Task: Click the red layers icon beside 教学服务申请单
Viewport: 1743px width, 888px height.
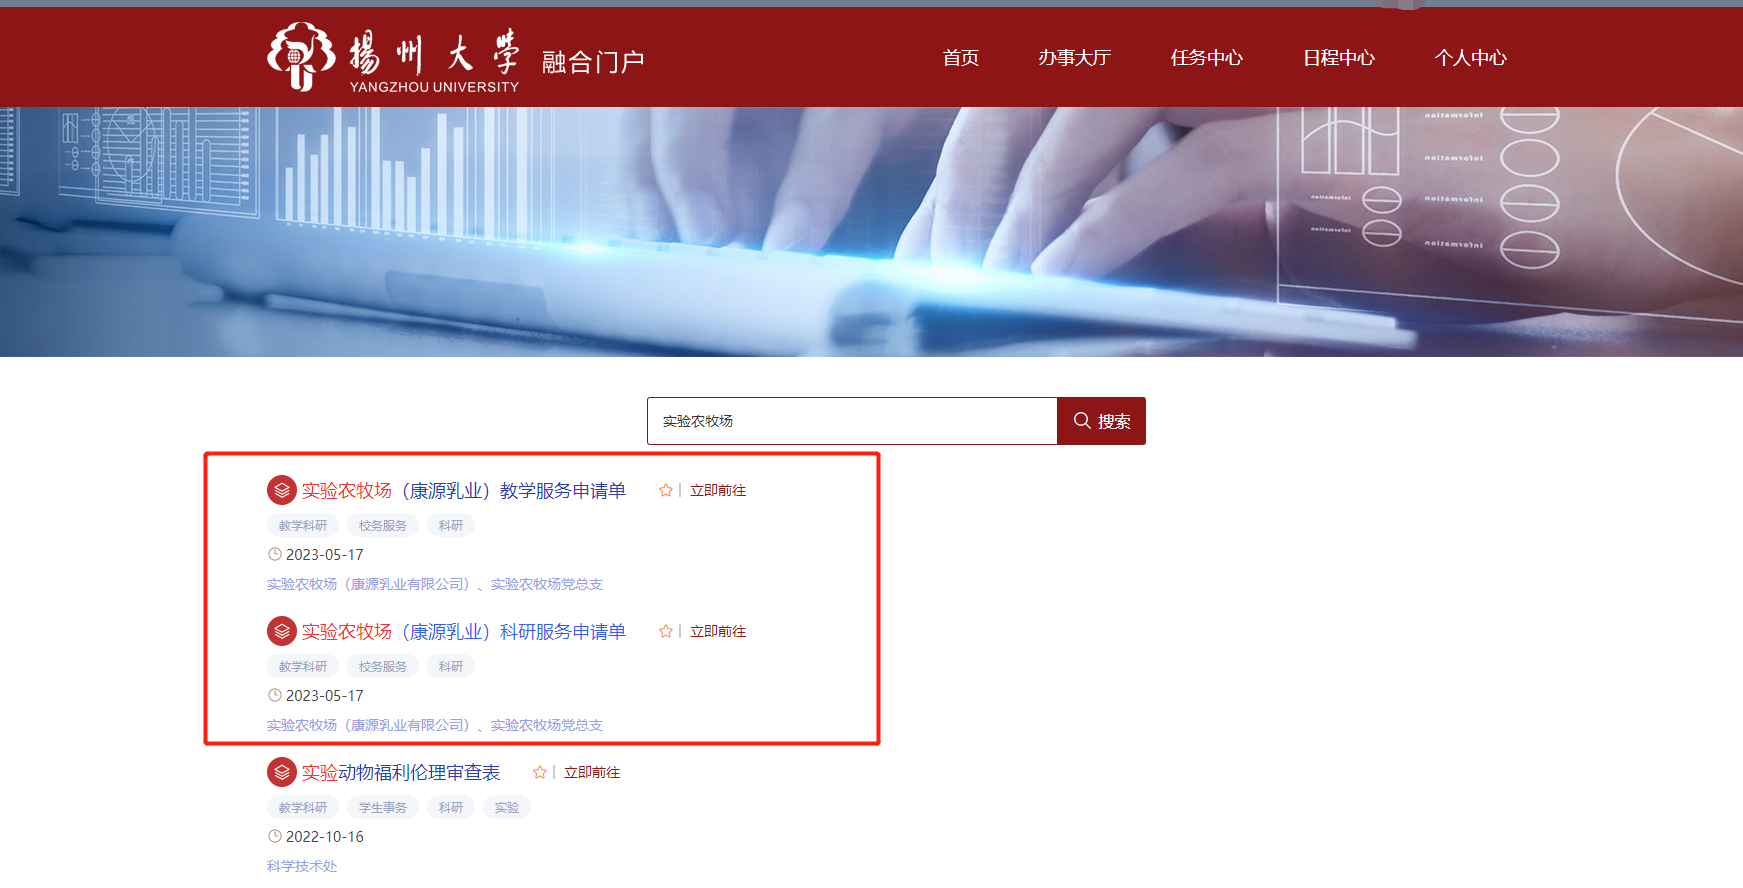Action: pos(281,490)
